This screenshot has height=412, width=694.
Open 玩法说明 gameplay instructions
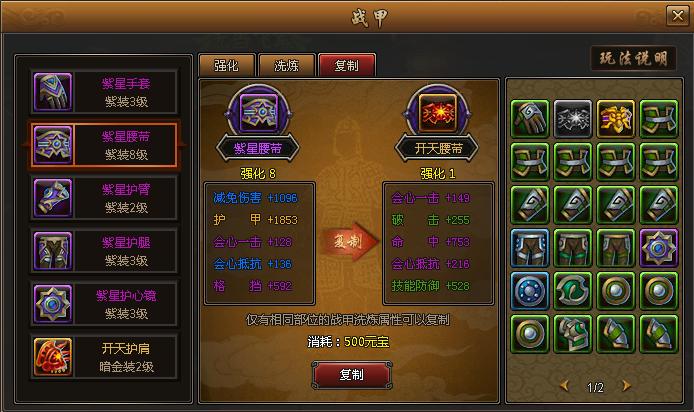[633, 58]
